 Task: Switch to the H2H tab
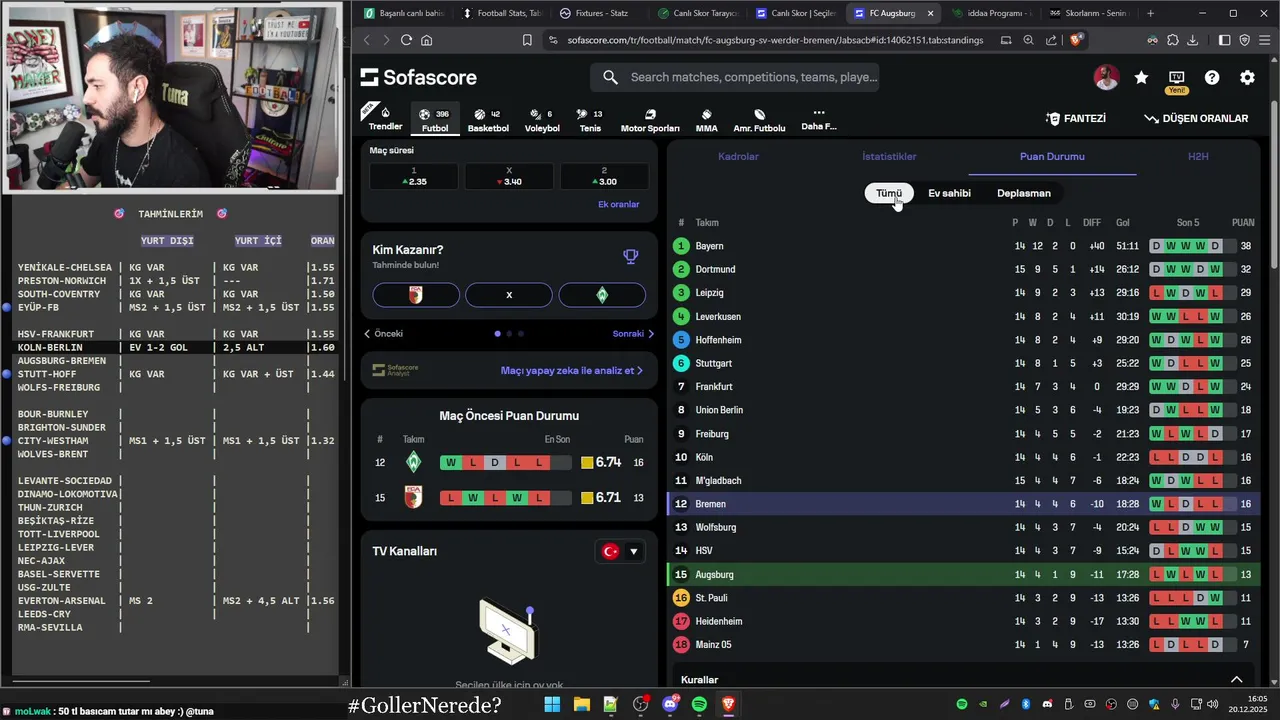tap(1198, 157)
